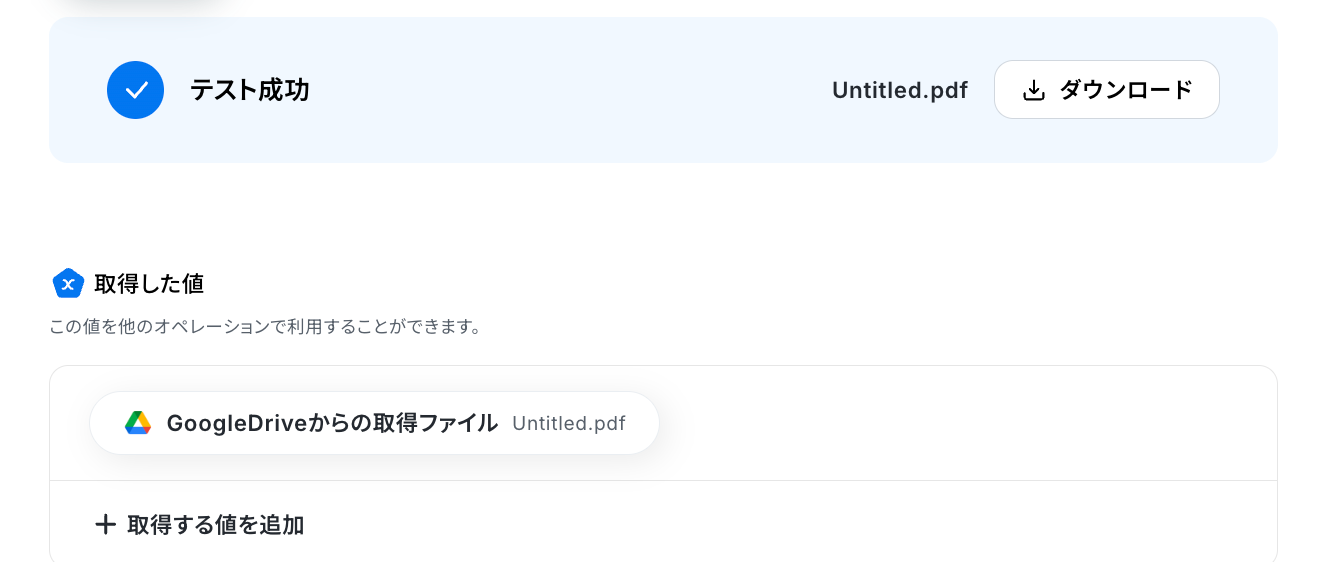Click the download arrow icon
Screen dimensions: 1338x562
click(1034, 90)
